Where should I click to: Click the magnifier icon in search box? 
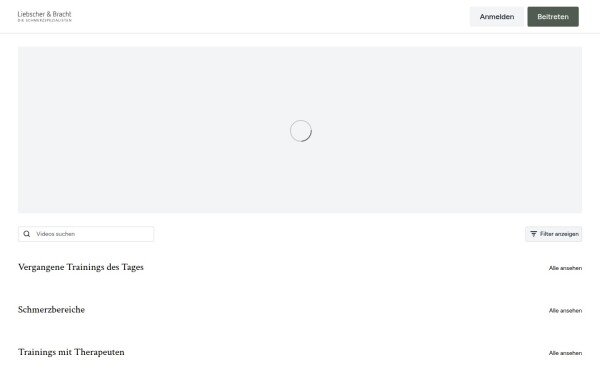[x=27, y=234]
